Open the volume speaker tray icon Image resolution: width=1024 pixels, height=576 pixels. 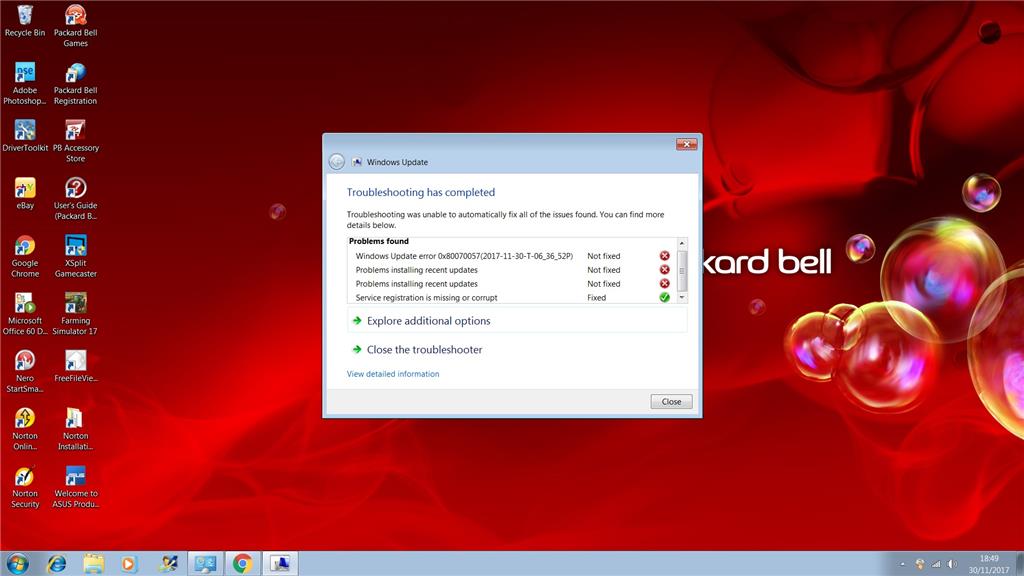pyautogui.click(x=952, y=564)
